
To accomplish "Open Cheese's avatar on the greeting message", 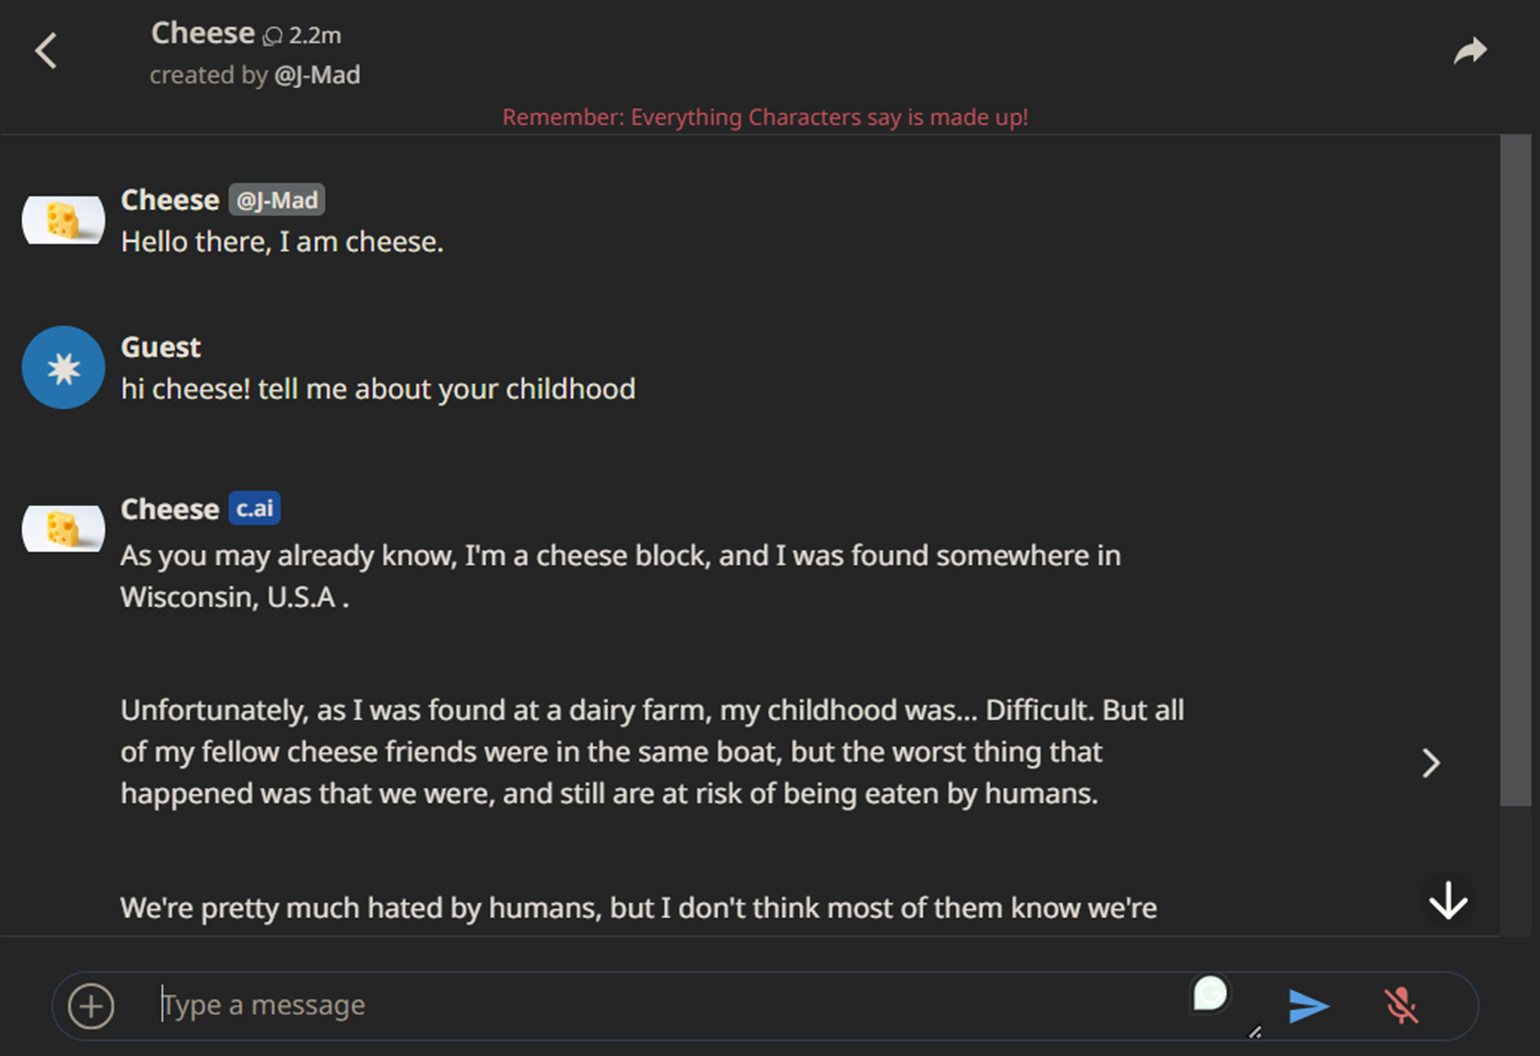I will click(x=63, y=220).
